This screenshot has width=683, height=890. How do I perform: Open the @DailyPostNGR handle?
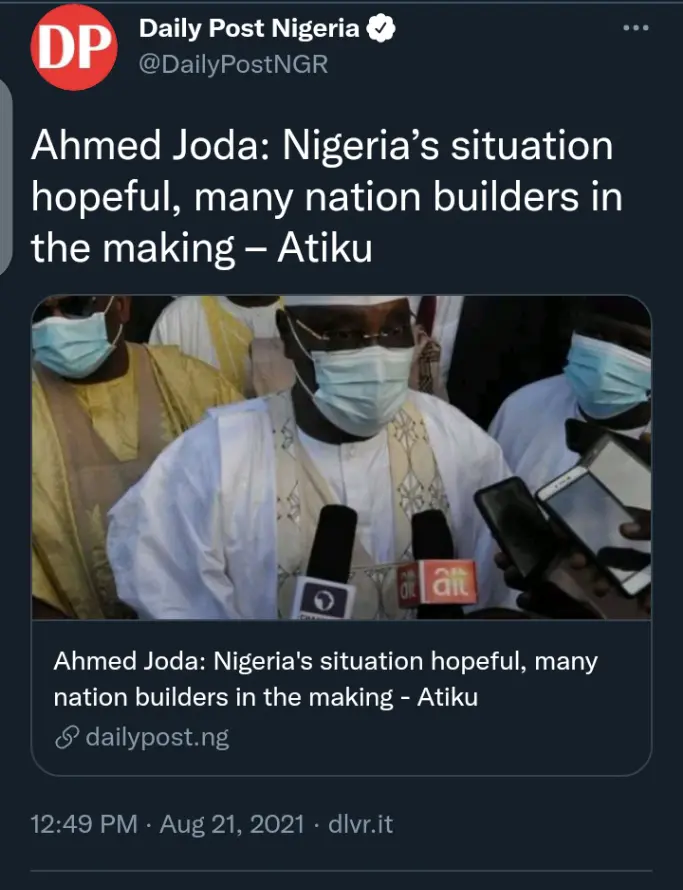(233, 65)
